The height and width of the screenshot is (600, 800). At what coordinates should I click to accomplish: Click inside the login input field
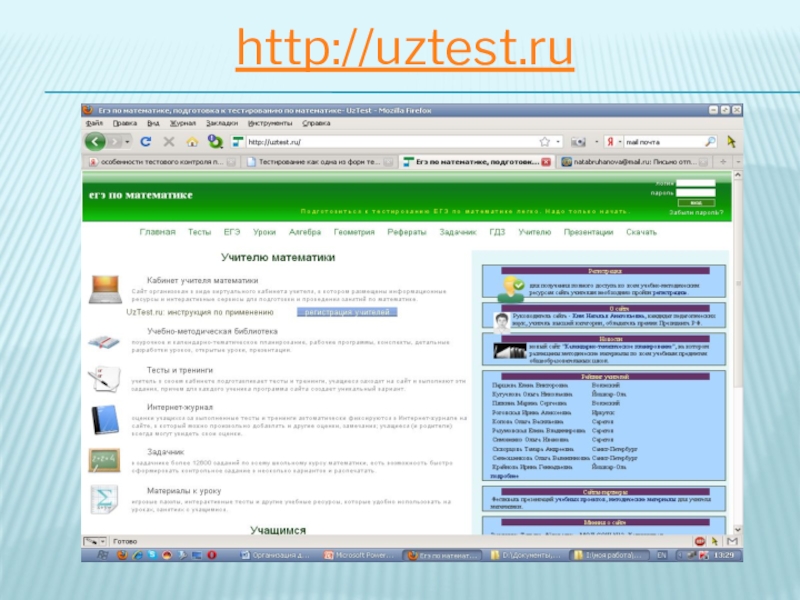[696, 183]
